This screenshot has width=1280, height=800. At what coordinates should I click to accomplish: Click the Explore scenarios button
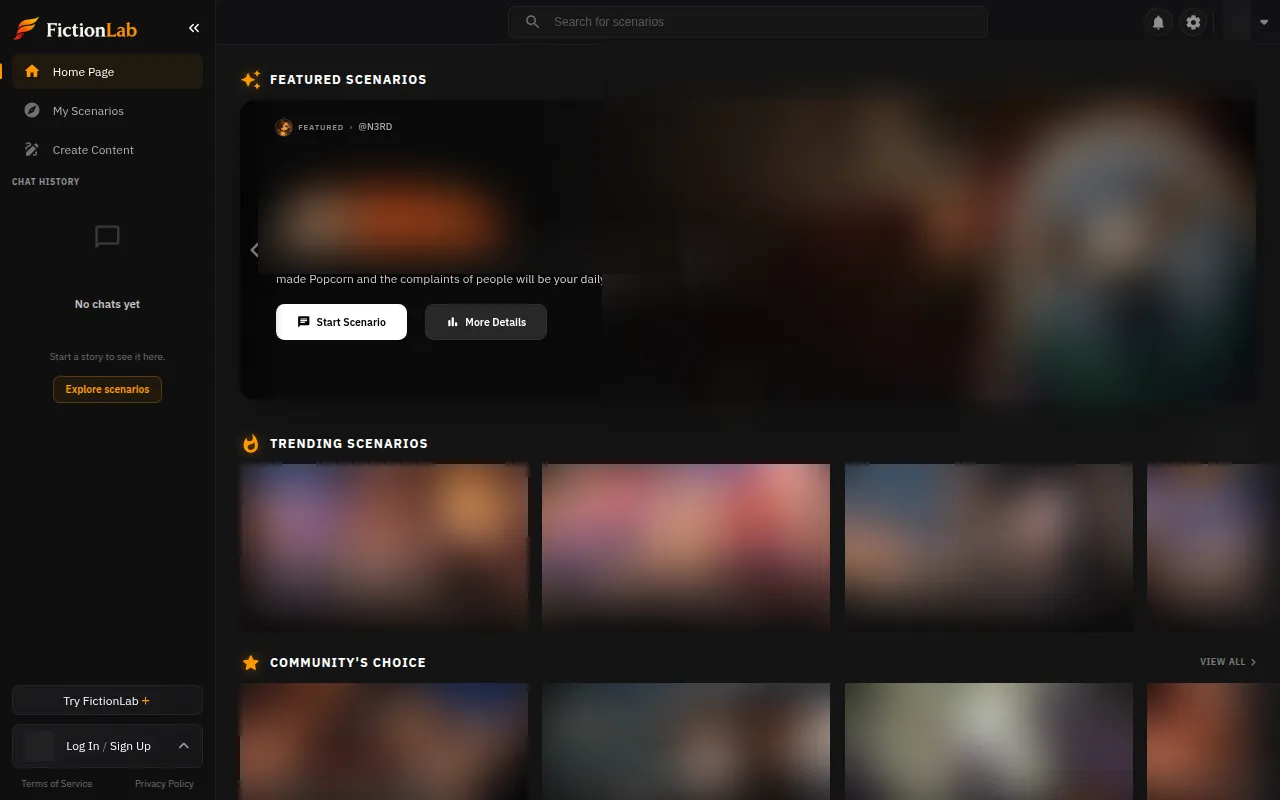107,389
